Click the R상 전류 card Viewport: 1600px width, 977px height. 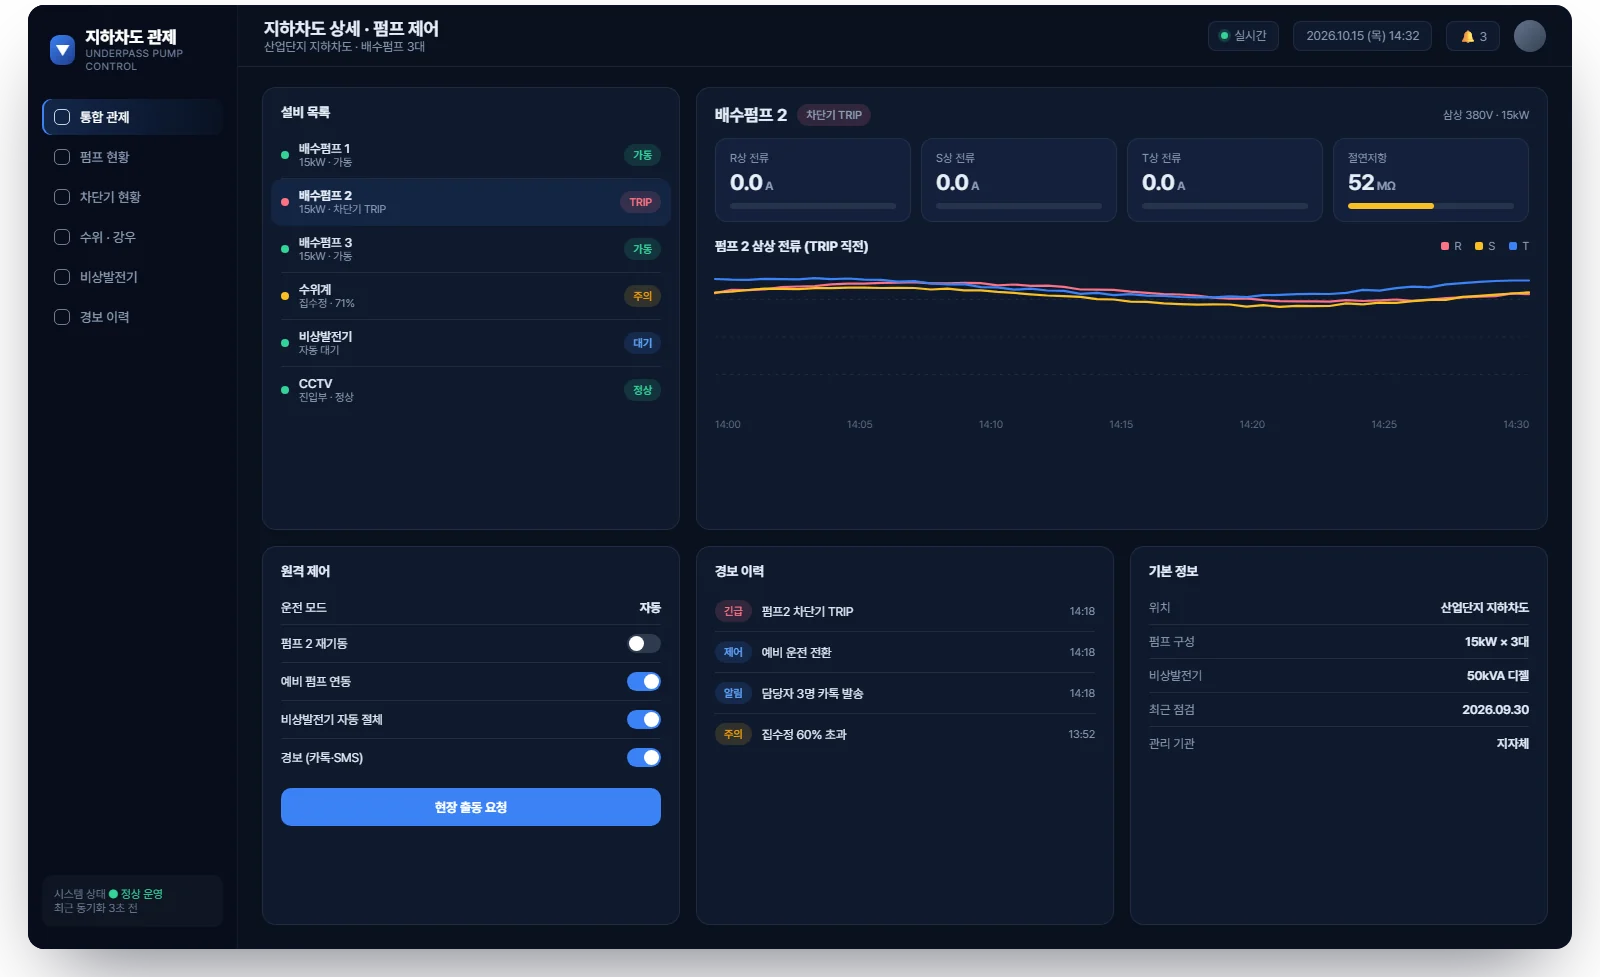813,180
